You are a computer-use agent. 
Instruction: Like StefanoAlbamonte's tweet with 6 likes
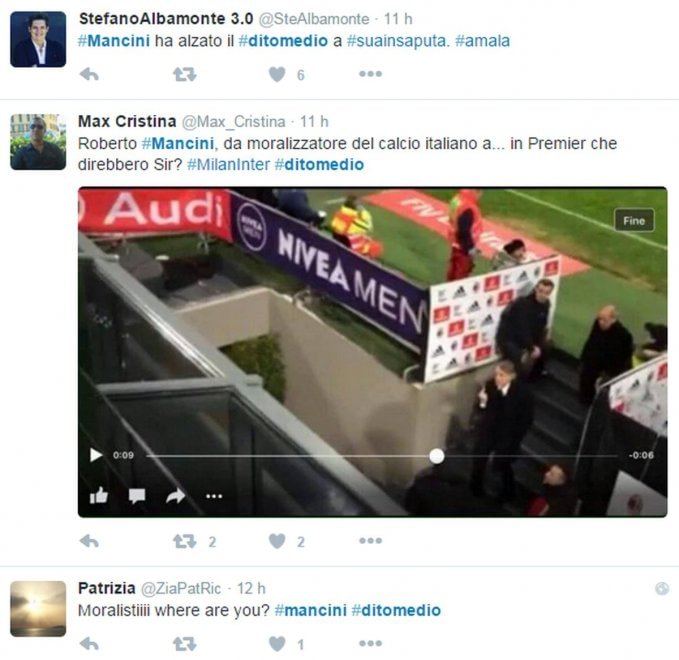[277, 74]
